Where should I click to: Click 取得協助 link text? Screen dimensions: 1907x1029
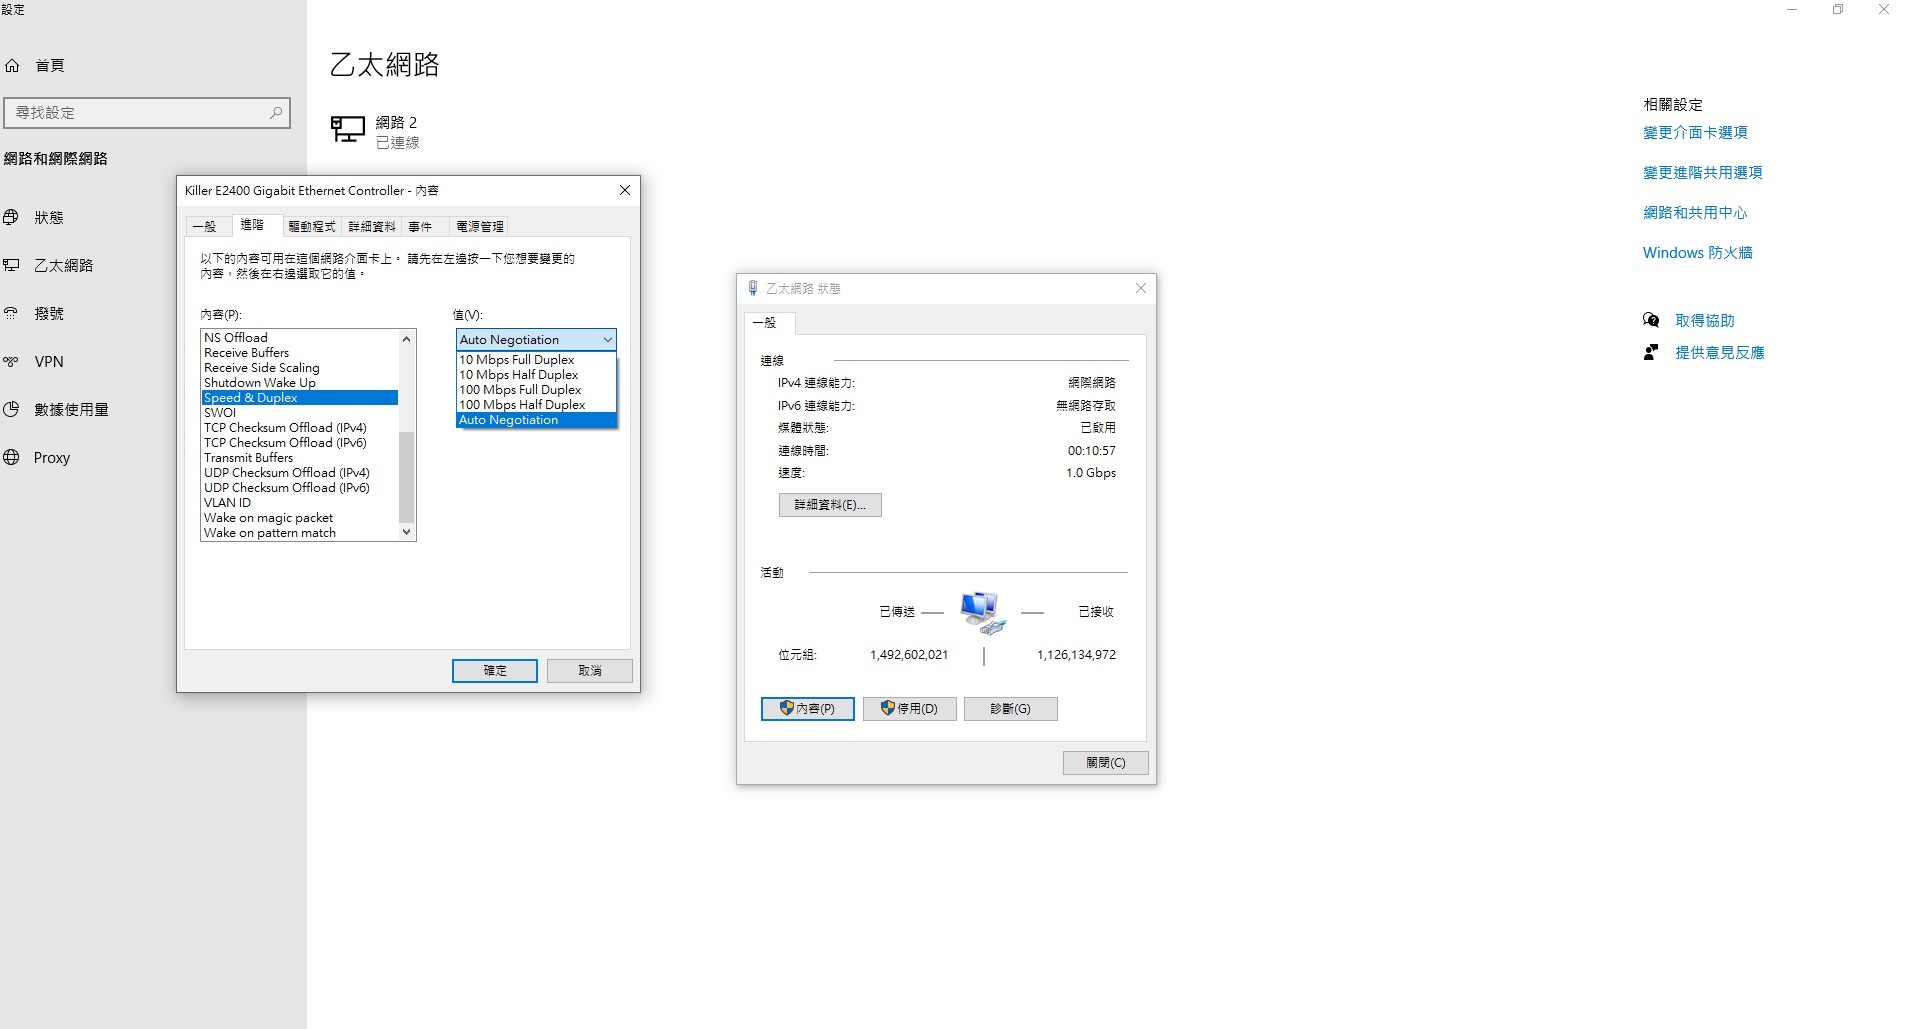(x=1705, y=321)
